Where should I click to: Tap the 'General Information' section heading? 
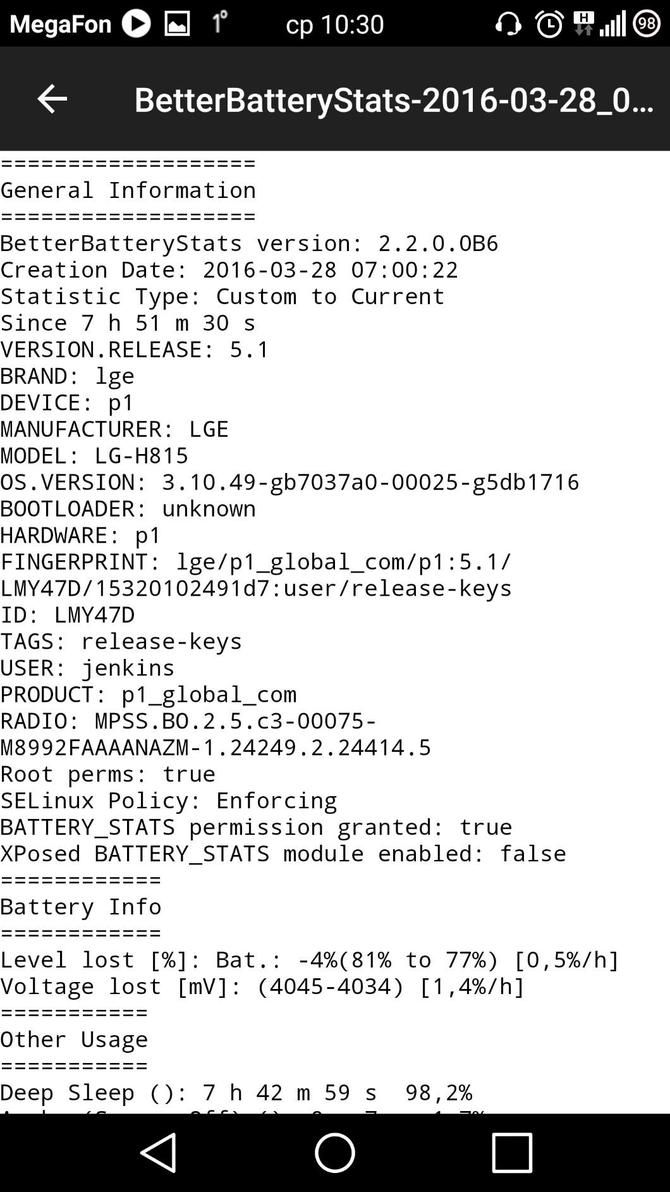coord(128,190)
